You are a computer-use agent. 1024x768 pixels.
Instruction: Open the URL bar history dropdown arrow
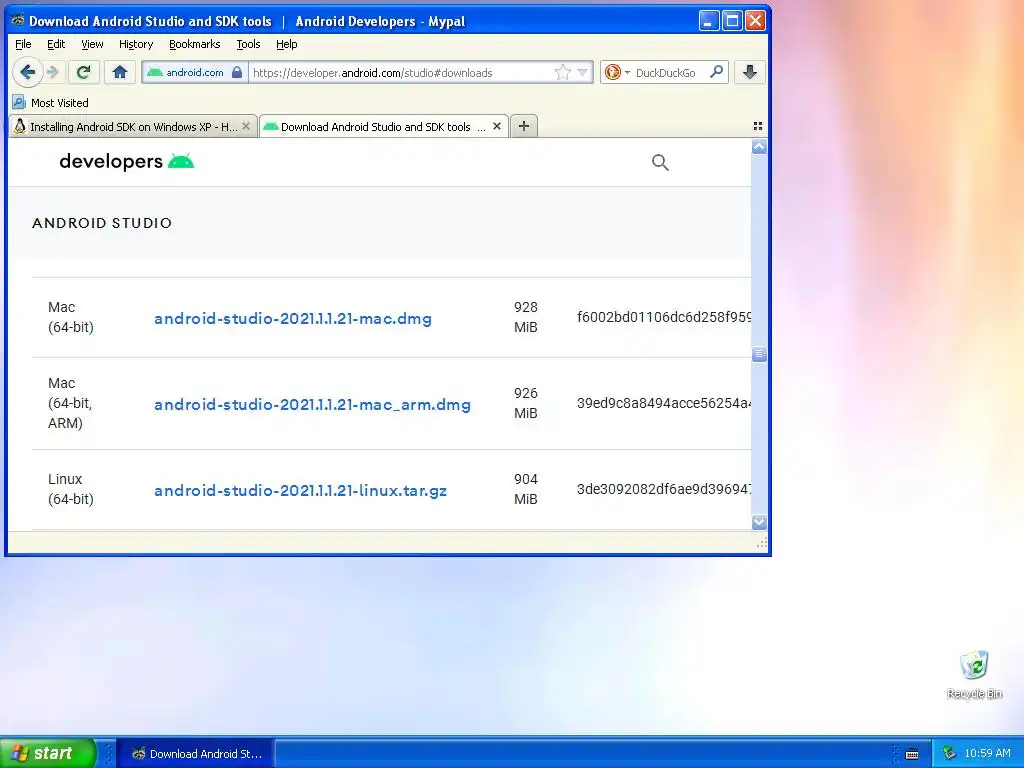(x=583, y=72)
